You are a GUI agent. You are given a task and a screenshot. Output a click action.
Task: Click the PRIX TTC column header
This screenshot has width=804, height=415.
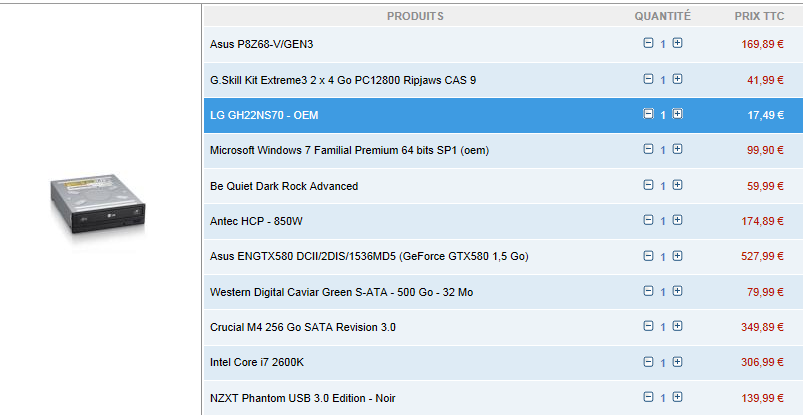(759, 16)
